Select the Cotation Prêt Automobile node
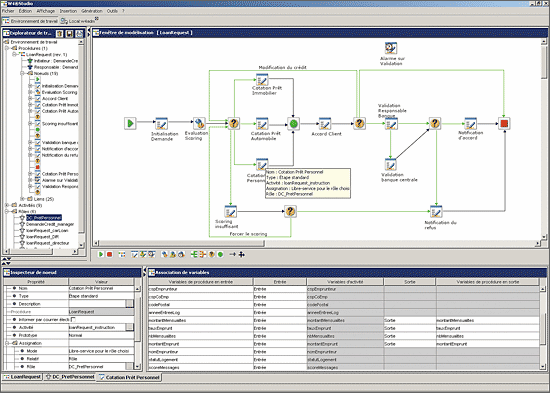Viewport: 550px width, 393px height. [x=262, y=124]
